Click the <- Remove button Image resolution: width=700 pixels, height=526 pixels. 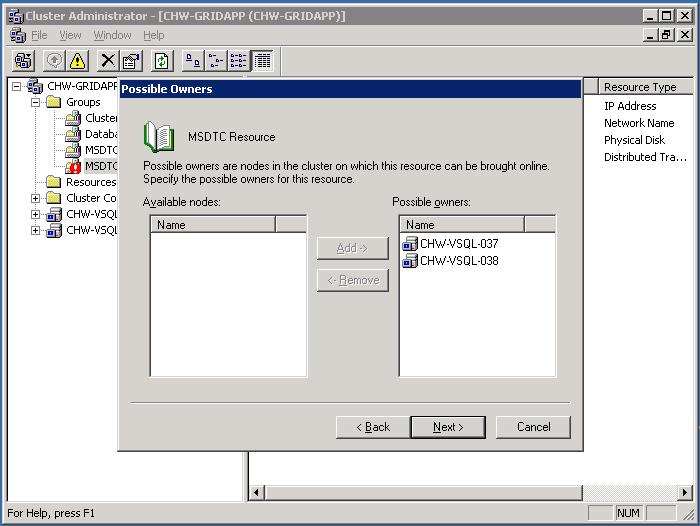coord(352,280)
